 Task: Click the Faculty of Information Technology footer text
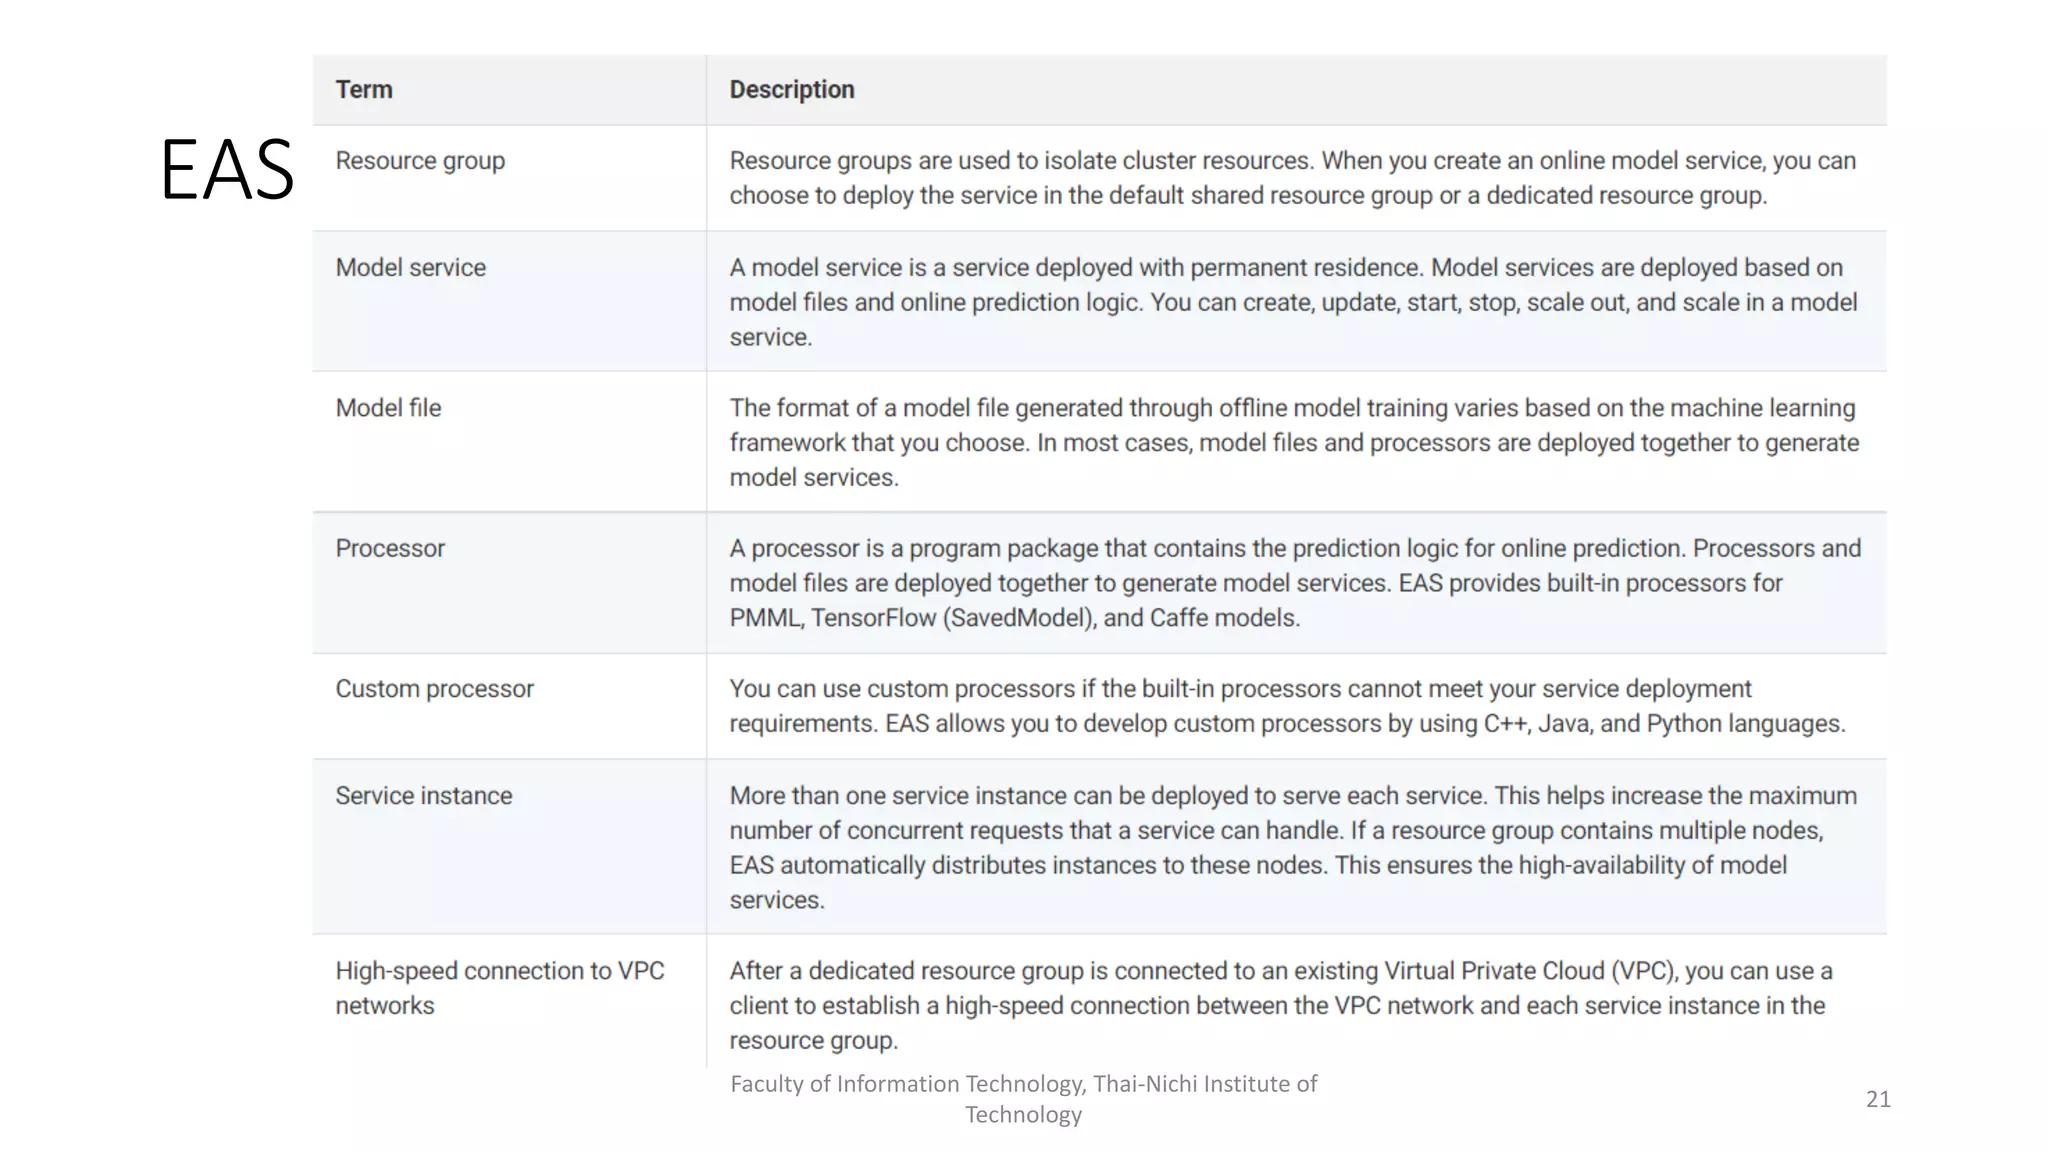point(1023,1084)
